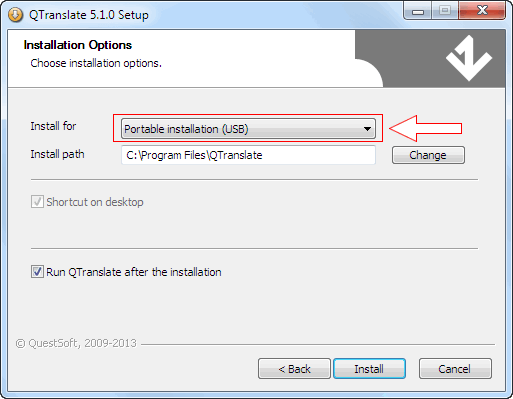Minimize the QTranslate Setup window
This screenshot has height=399, width=513.
pyautogui.click(x=418, y=11)
